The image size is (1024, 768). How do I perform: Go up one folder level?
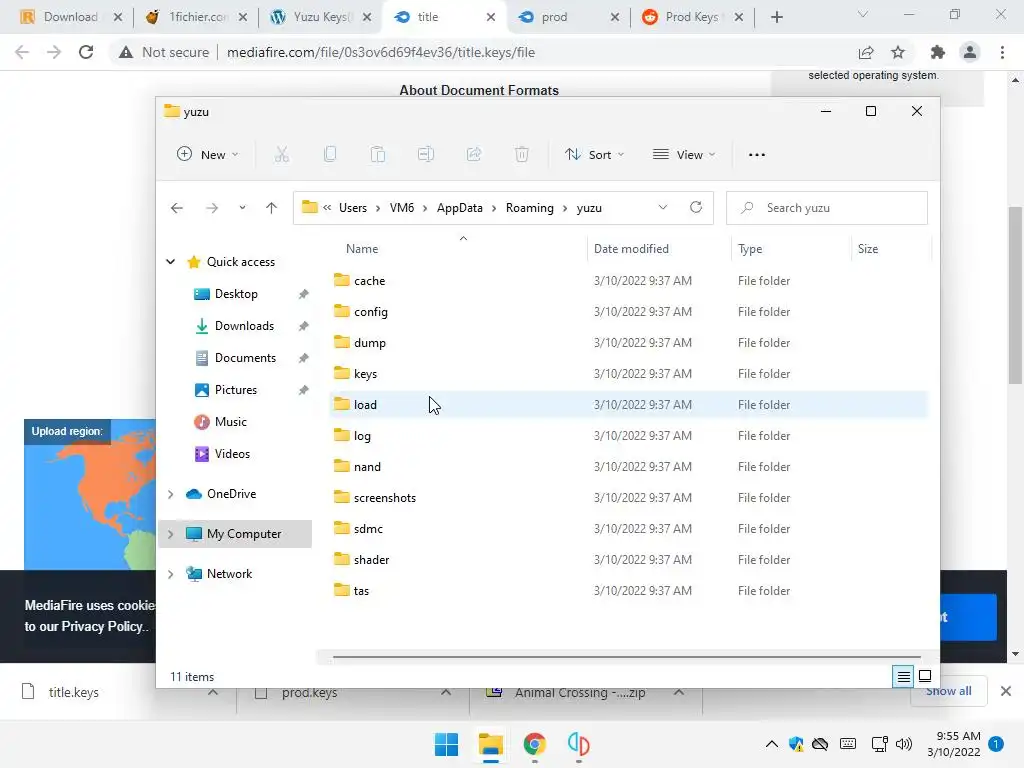271,208
